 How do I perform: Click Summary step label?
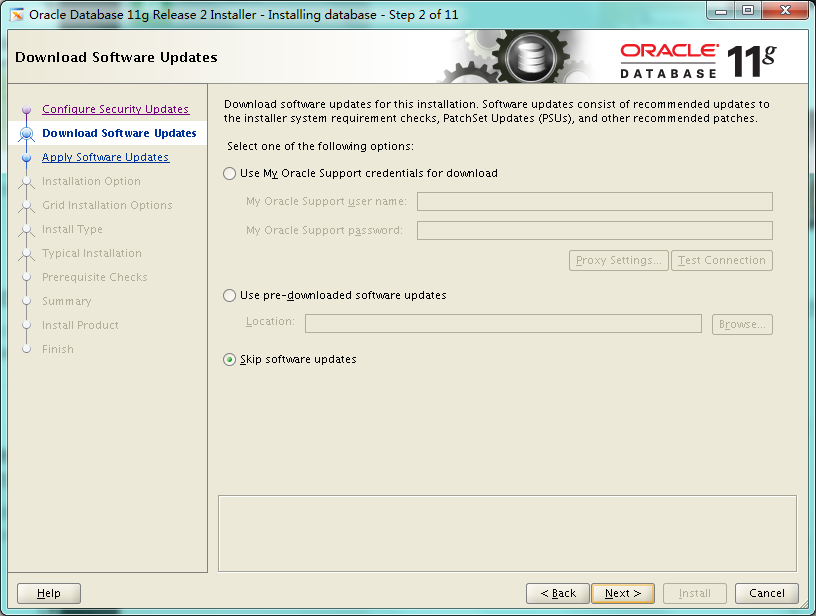coord(67,301)
